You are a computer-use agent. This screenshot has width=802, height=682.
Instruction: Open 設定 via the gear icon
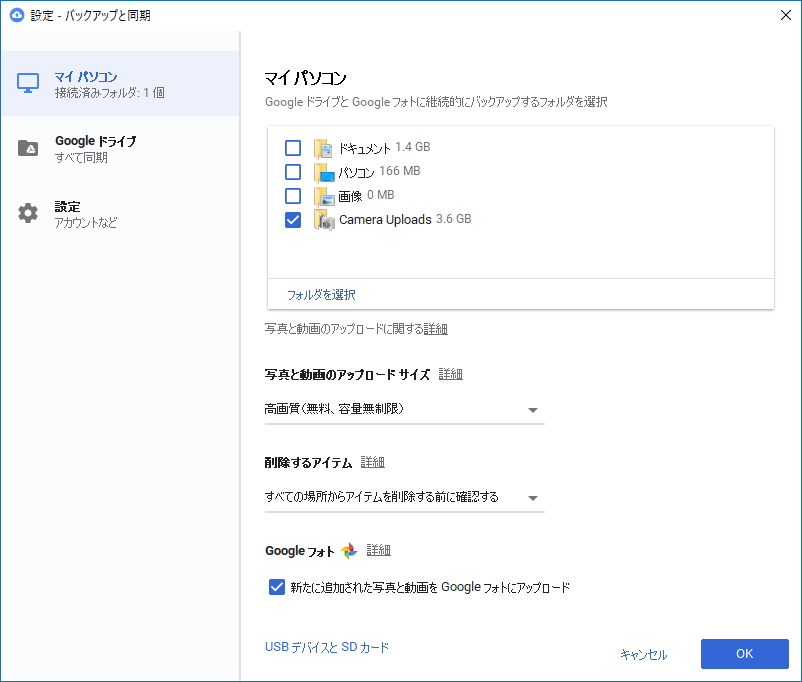coord(28,211)
